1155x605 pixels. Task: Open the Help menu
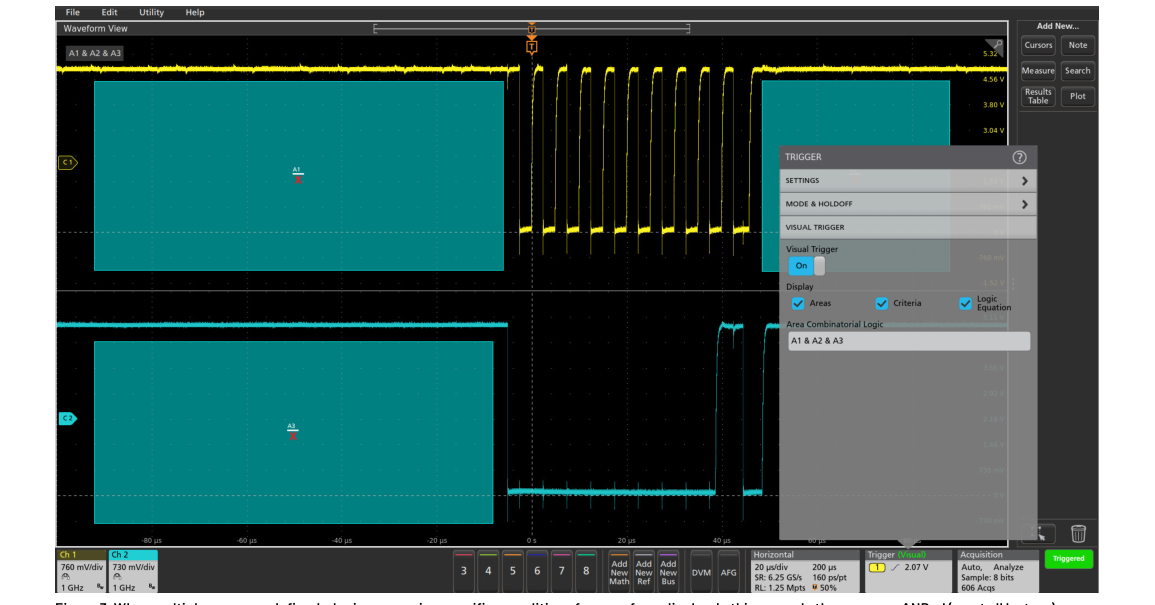click(194, 13)
